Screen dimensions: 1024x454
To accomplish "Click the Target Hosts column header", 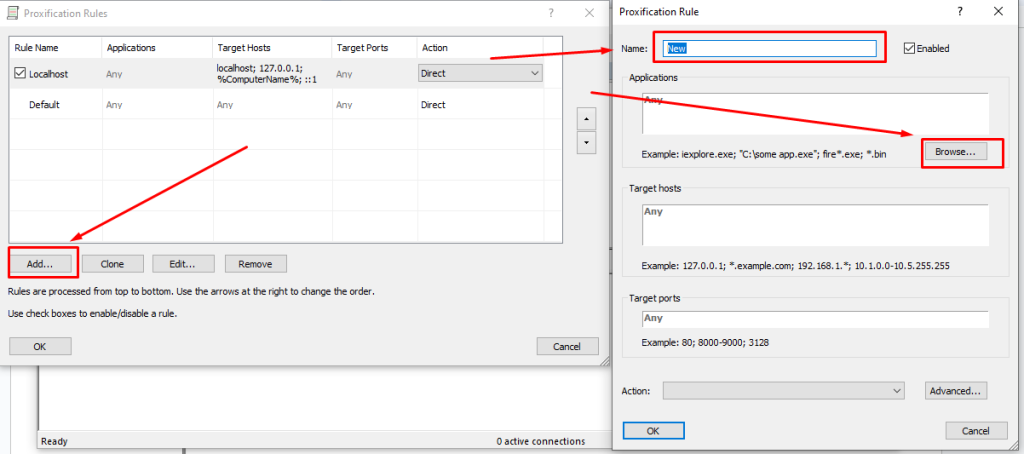I will pyautogui.click(x=272, y=48).
